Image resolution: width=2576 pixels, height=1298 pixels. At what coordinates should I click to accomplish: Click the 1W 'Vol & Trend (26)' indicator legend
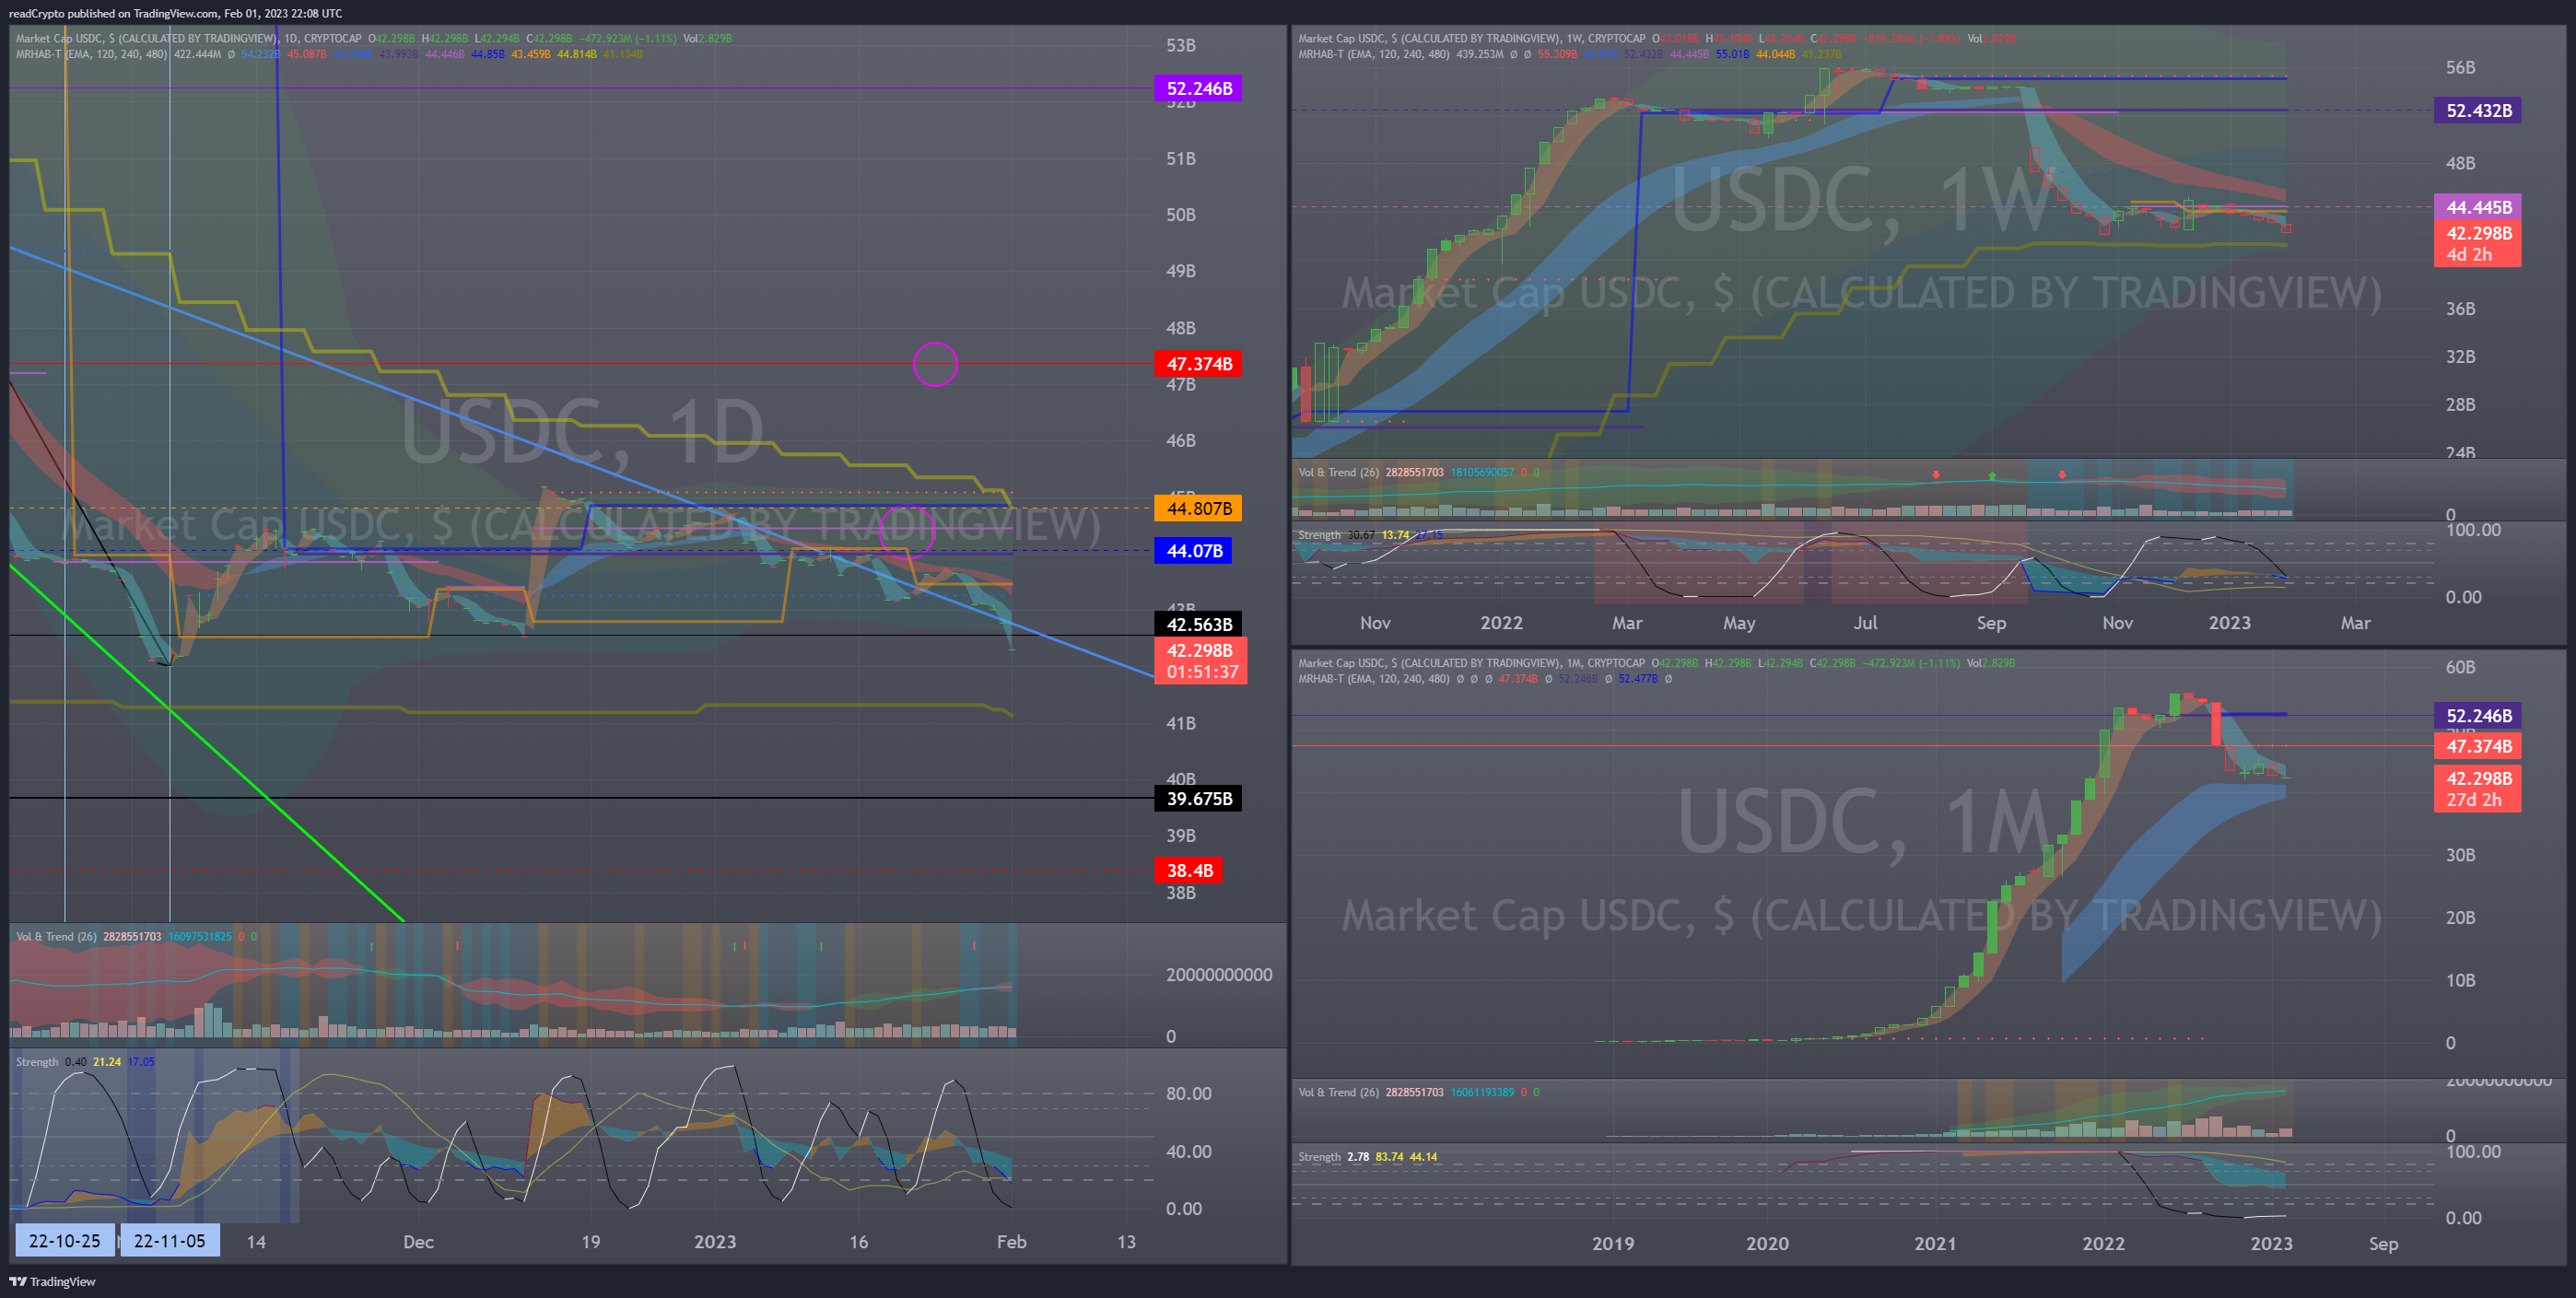(x=1339, y=472)
